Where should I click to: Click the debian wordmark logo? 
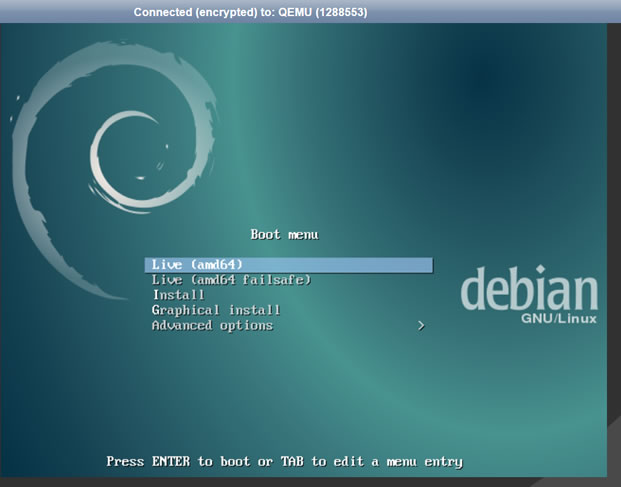529,290
